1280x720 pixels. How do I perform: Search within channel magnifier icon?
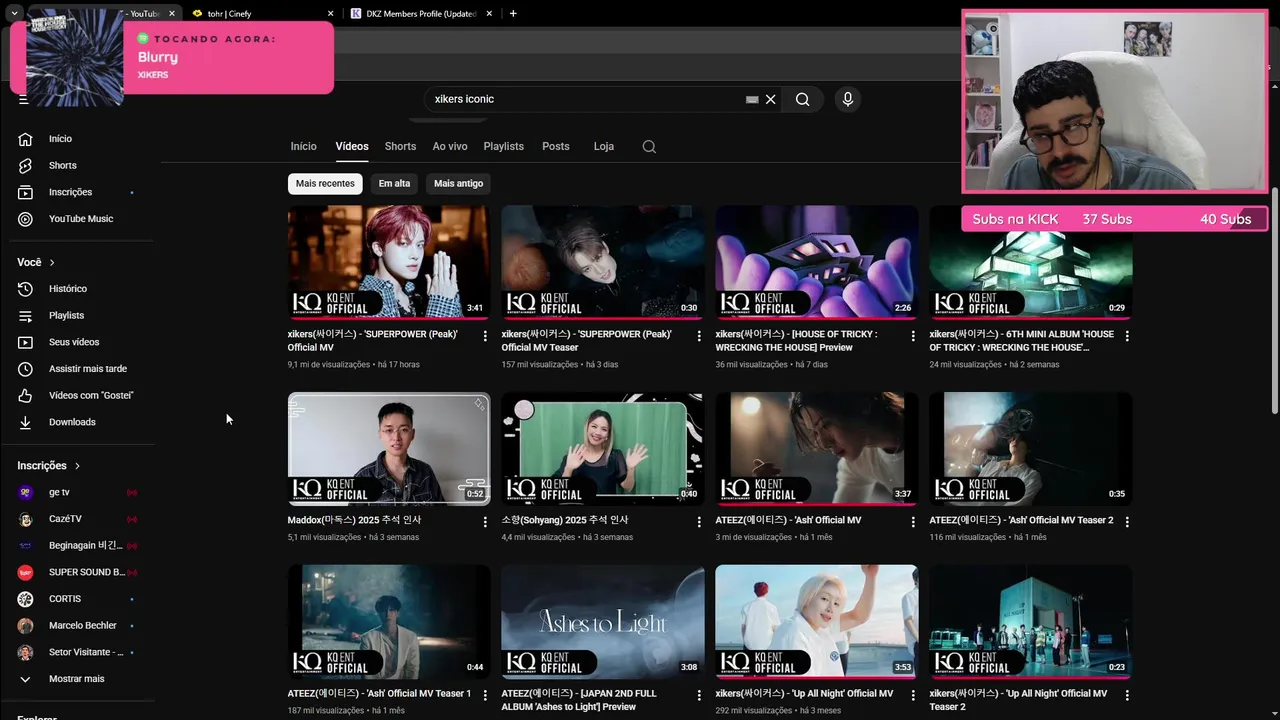pos(649,146)
